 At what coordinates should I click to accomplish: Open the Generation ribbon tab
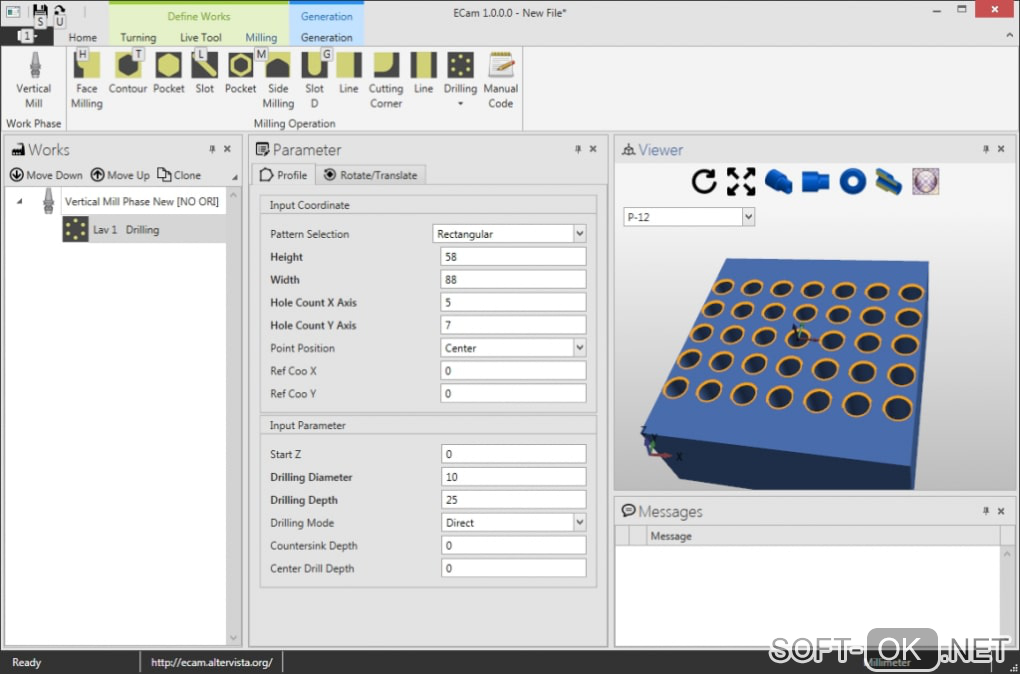[327, 37]
